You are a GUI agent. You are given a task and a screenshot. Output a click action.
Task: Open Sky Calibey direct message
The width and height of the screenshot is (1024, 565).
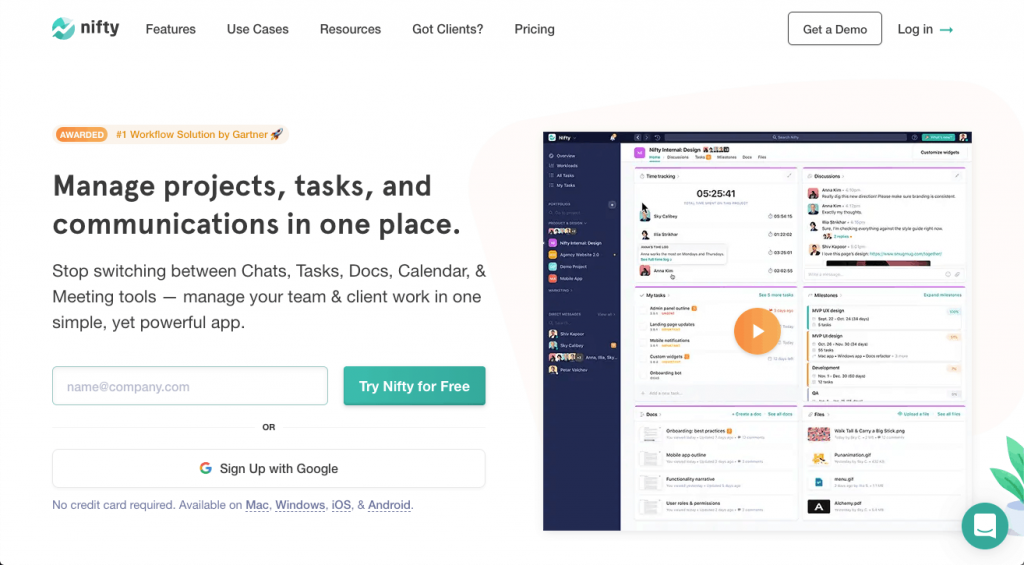point(566,346)
